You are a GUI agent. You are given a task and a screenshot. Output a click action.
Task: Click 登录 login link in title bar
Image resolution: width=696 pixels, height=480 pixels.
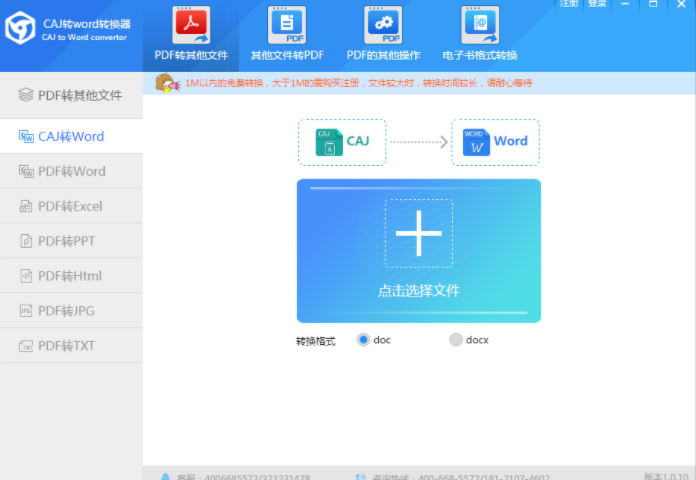coord(597,4)
